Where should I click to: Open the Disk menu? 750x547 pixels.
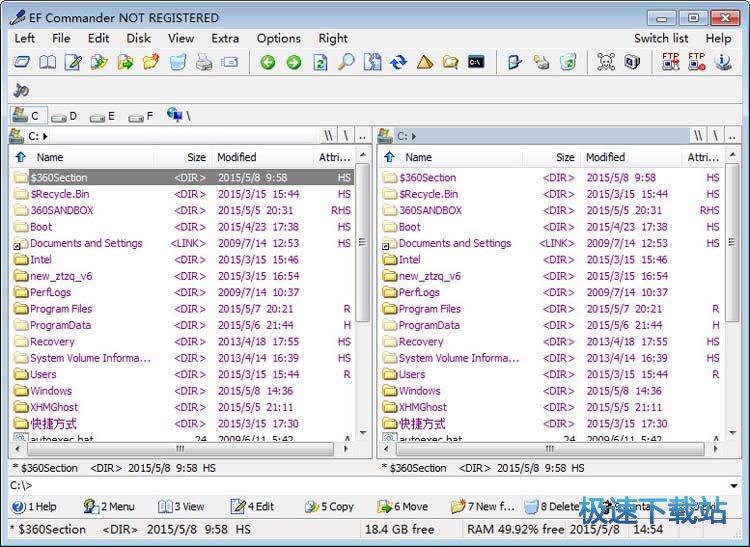coord(138,38)
